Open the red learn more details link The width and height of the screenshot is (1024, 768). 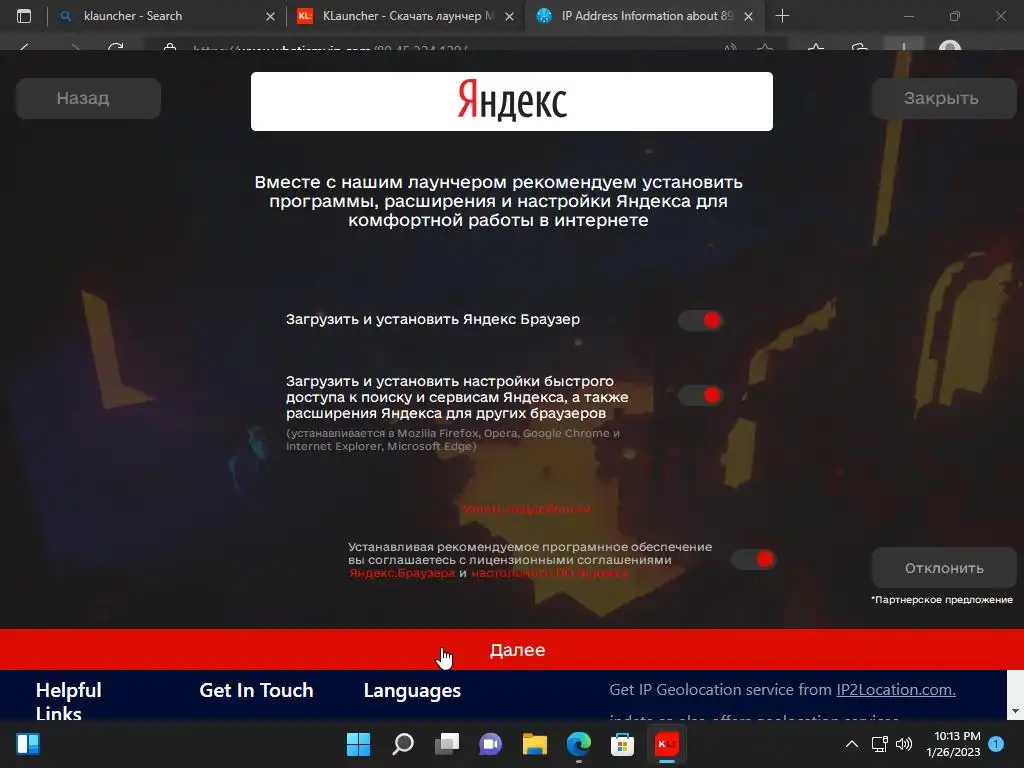(x=526, y=509)
